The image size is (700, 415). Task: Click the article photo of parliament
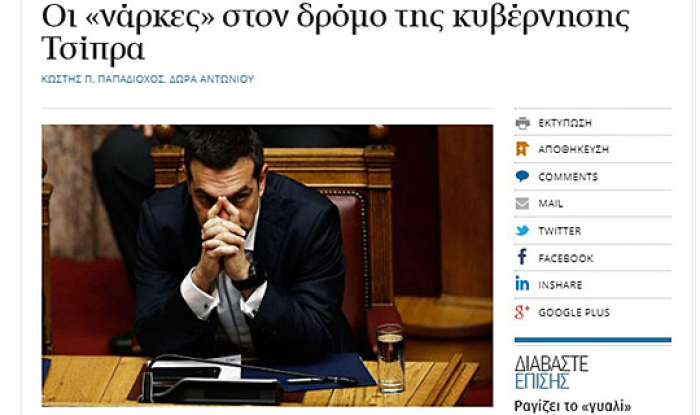267,266
